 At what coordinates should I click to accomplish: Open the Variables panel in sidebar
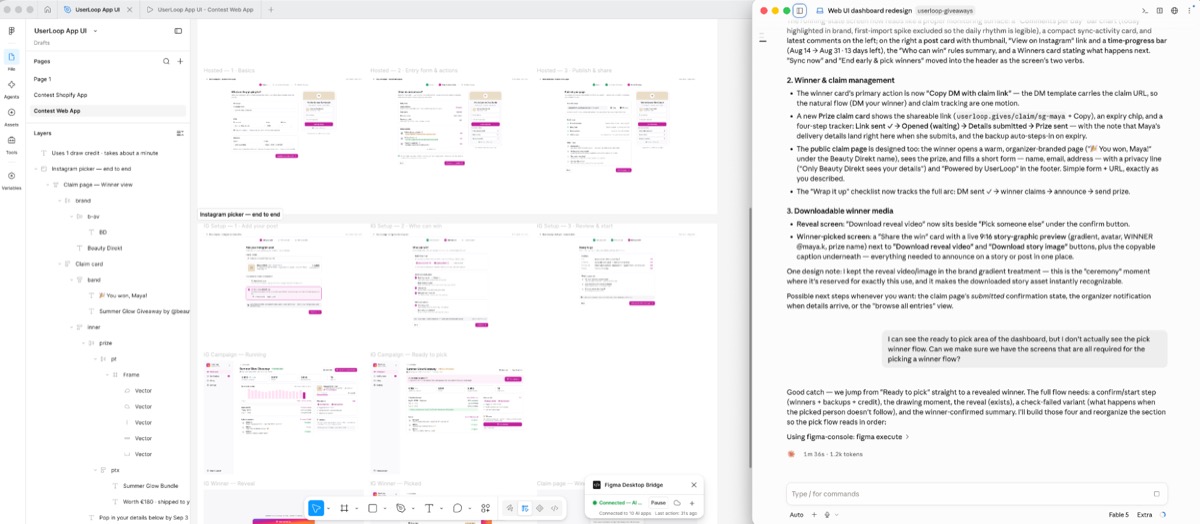(x=11, y=179)
